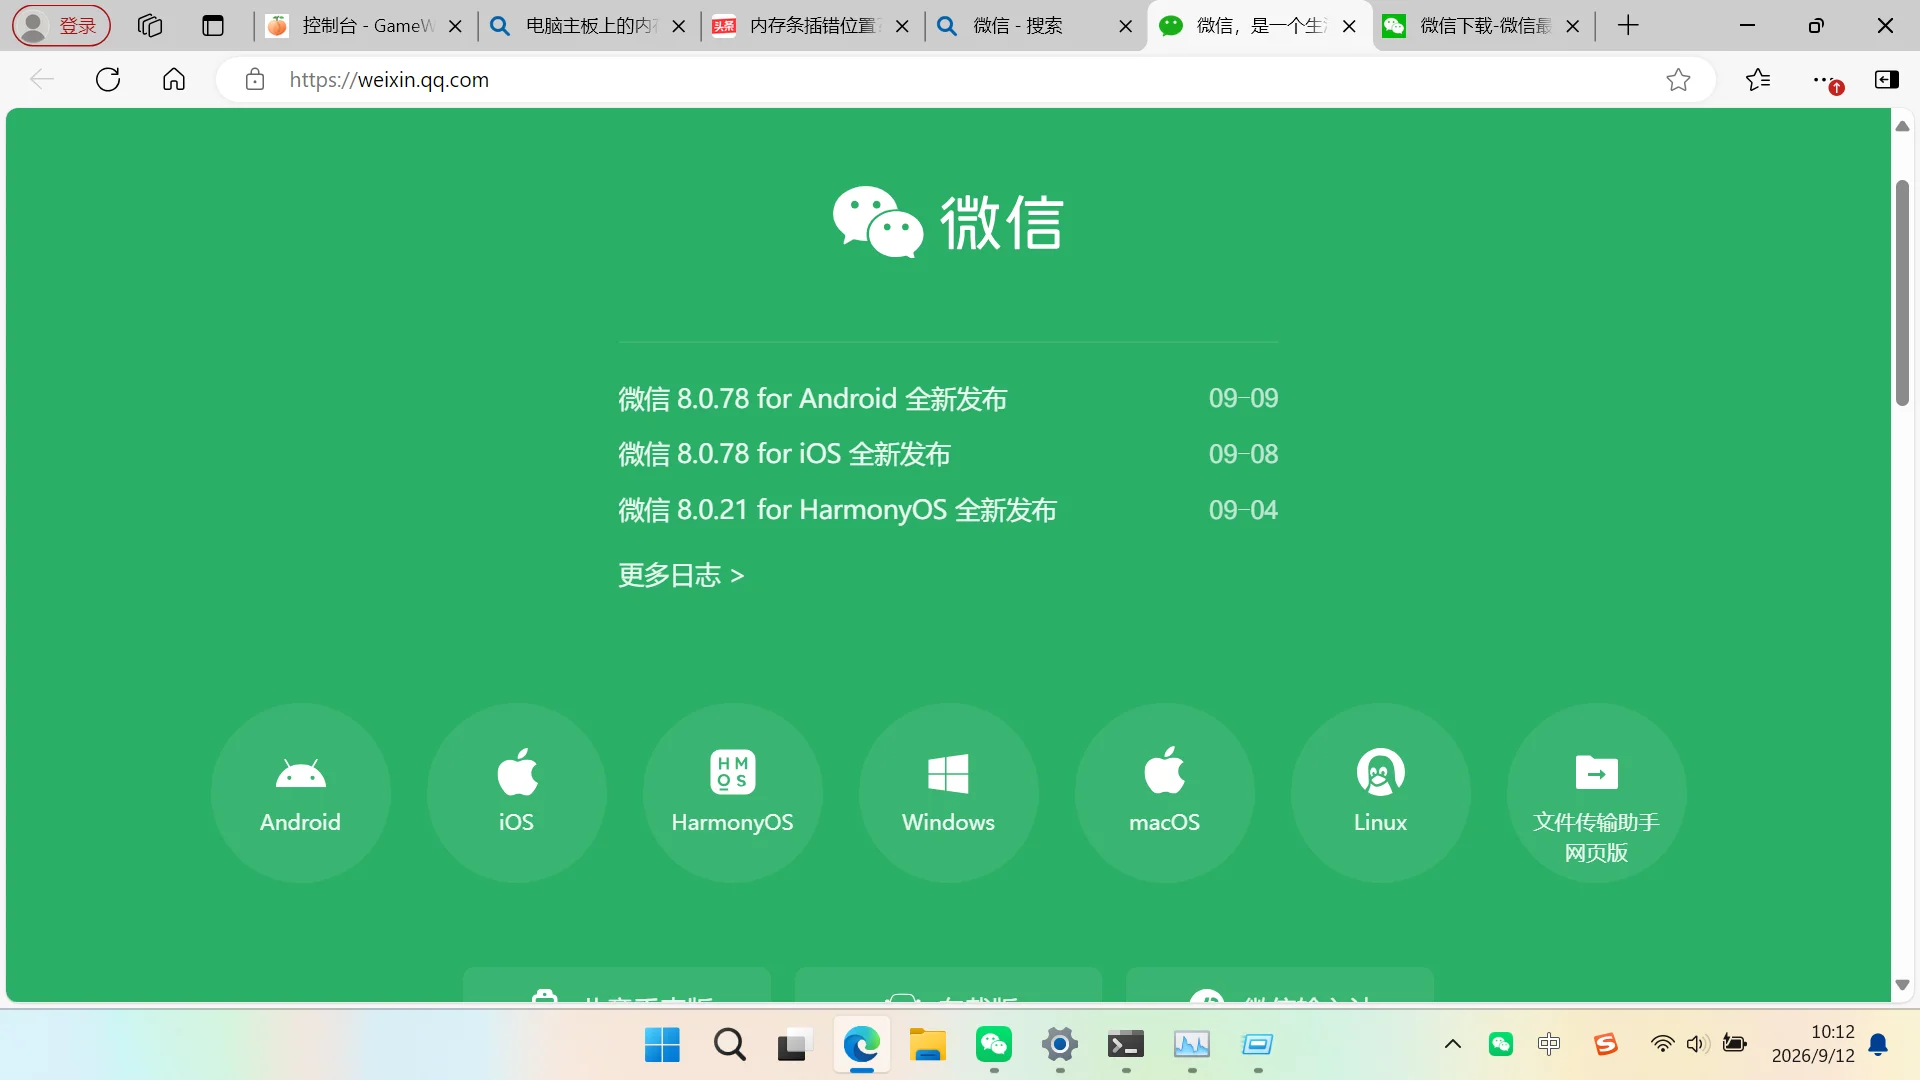Open a new tab with plus button
This screenshot has height=1080, width=1920.
[1628, 25]
